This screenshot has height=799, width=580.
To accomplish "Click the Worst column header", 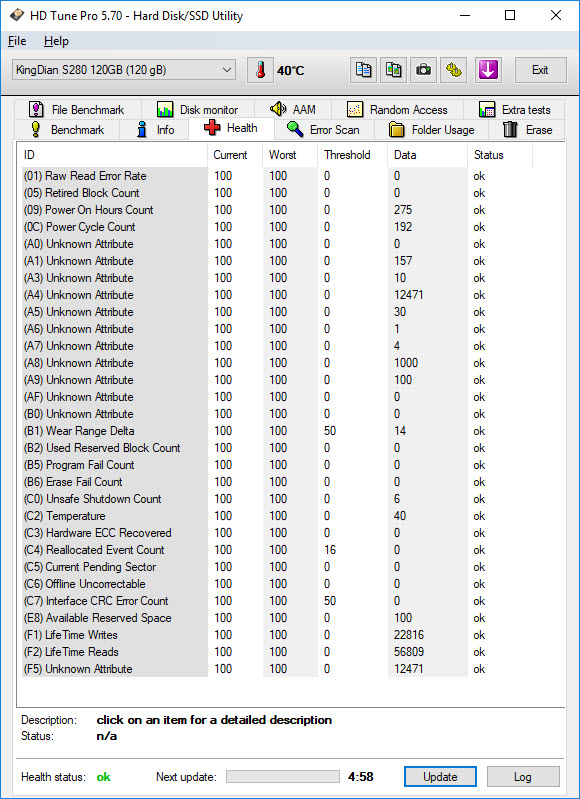I will [290, 155].
